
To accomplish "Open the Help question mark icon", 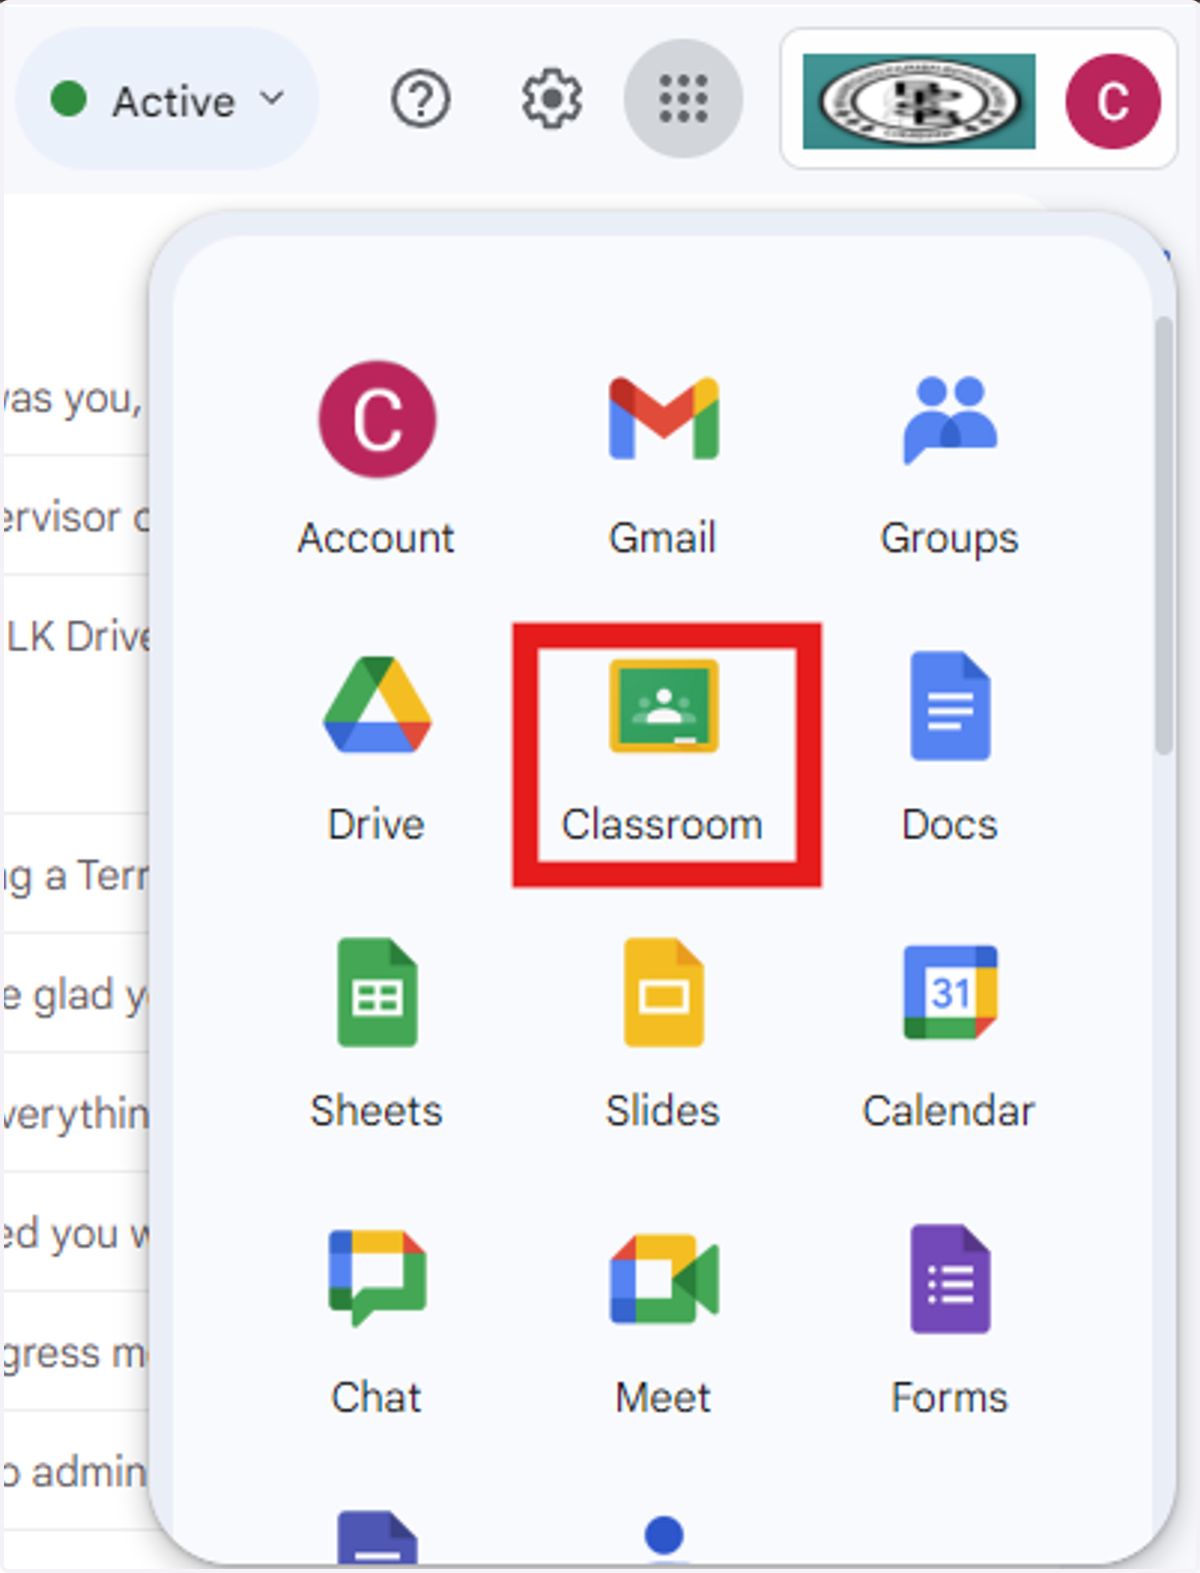I will coord(420,99).
